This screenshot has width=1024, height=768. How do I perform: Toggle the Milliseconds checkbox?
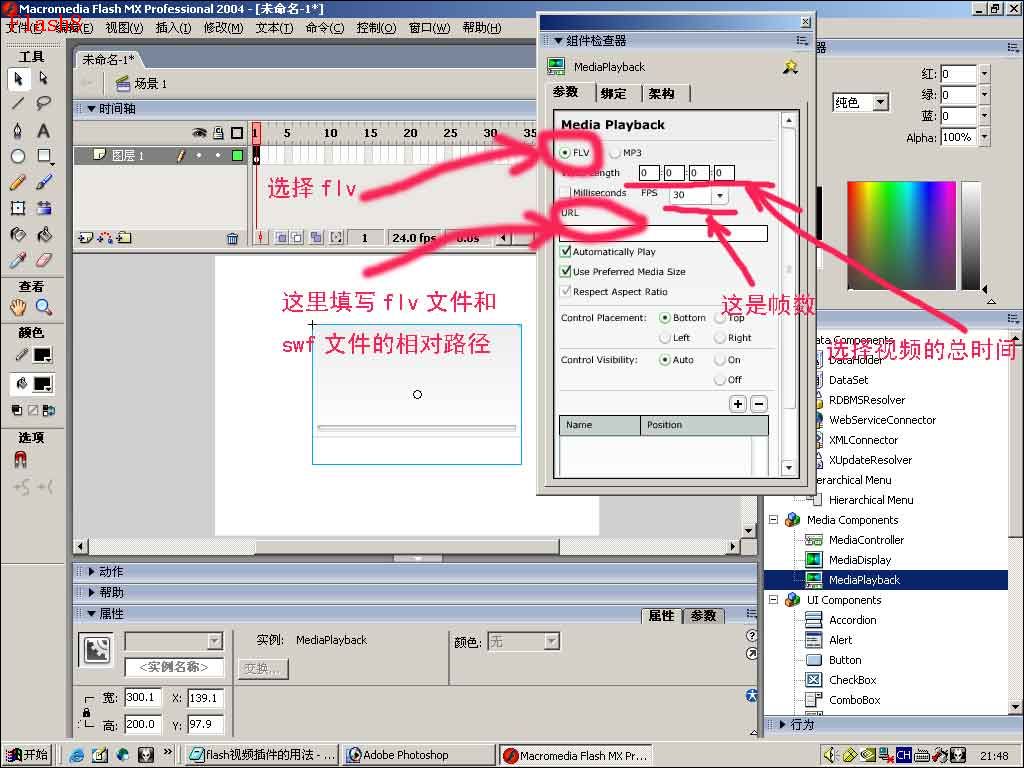point(566,193)
